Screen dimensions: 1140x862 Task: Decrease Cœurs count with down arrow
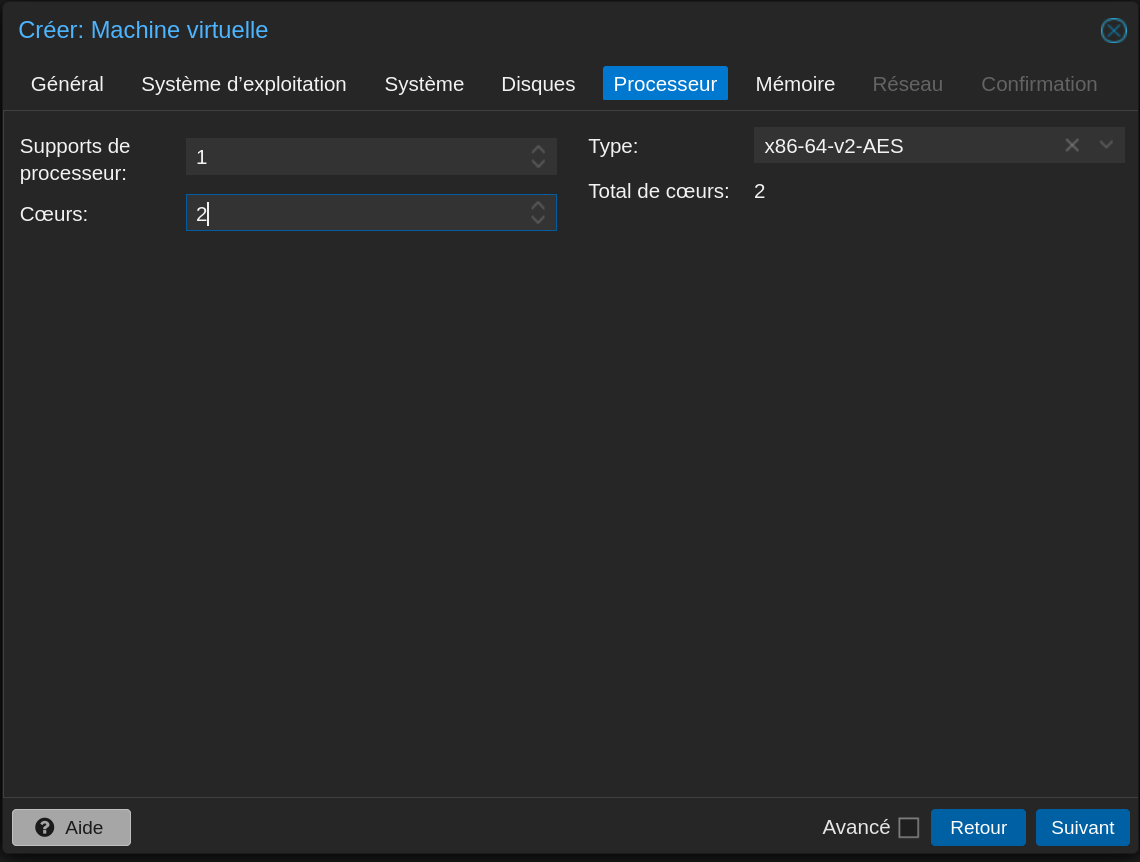pos(538,220)
